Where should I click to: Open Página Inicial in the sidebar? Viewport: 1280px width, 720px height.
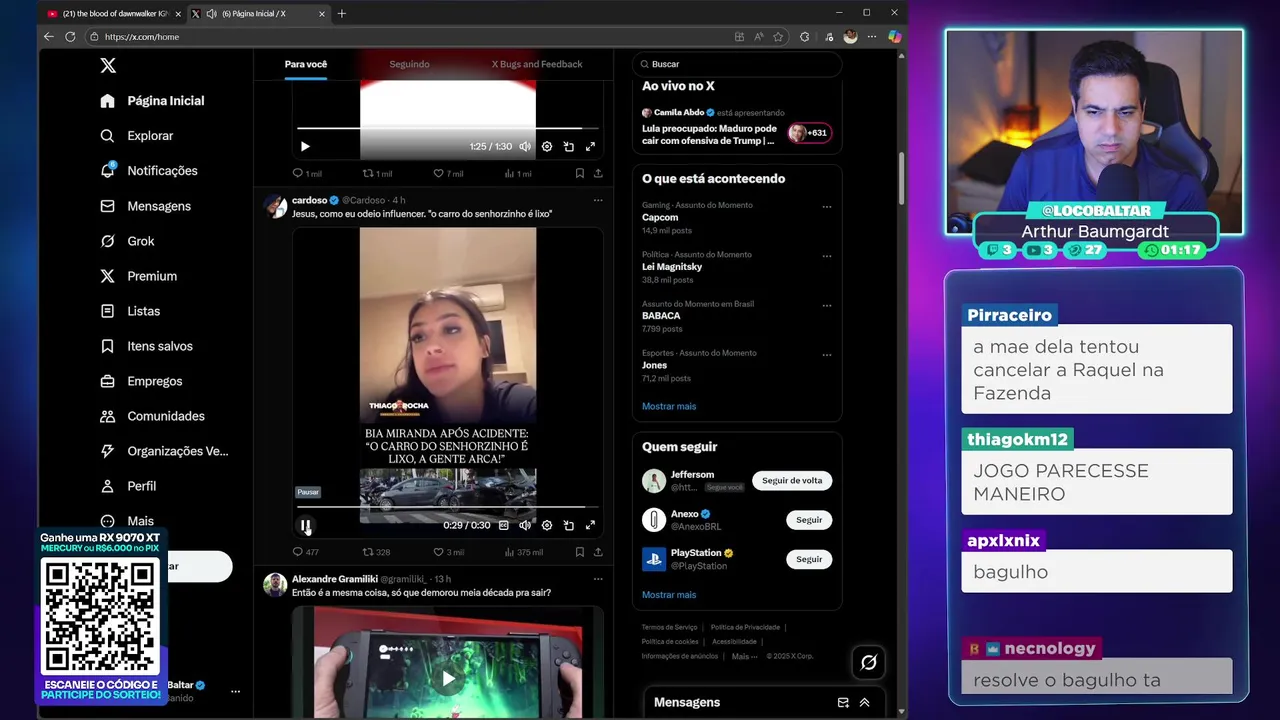pos(153,101)
